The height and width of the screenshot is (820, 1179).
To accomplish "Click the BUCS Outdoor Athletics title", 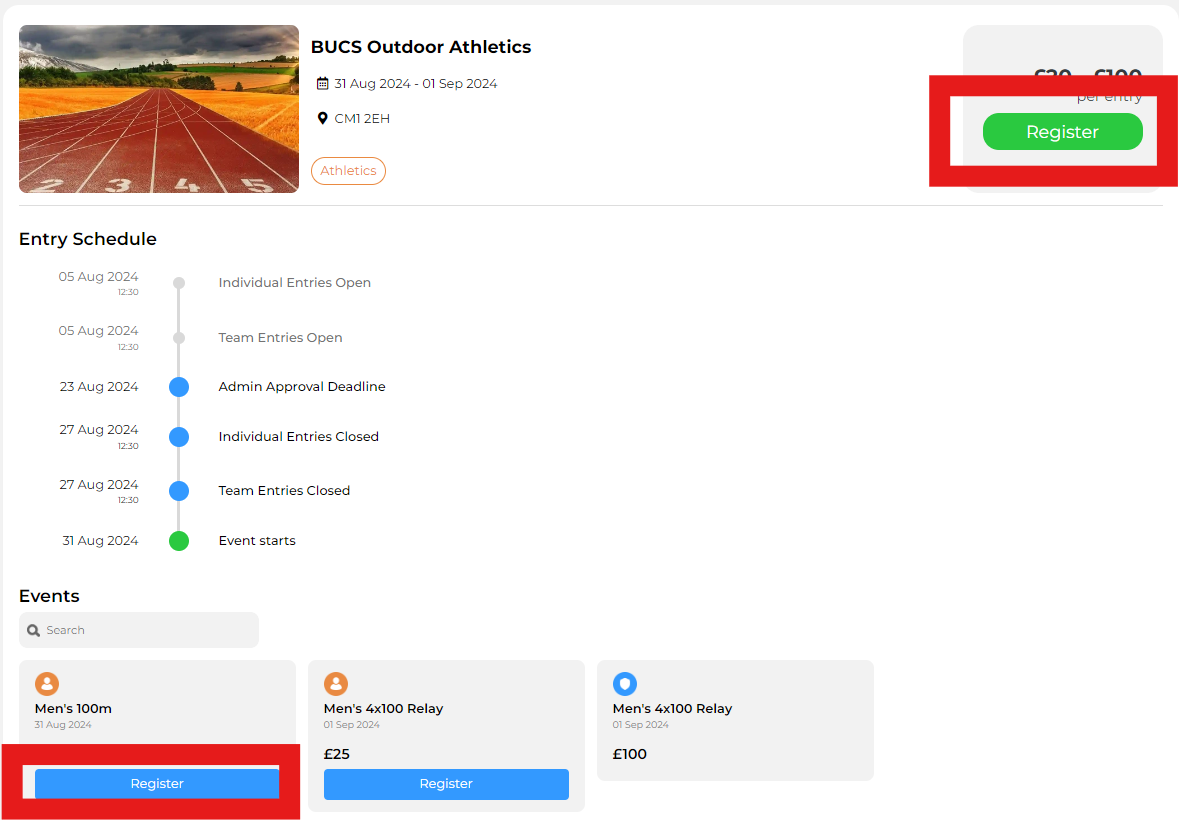I will (x=421, y=47).
